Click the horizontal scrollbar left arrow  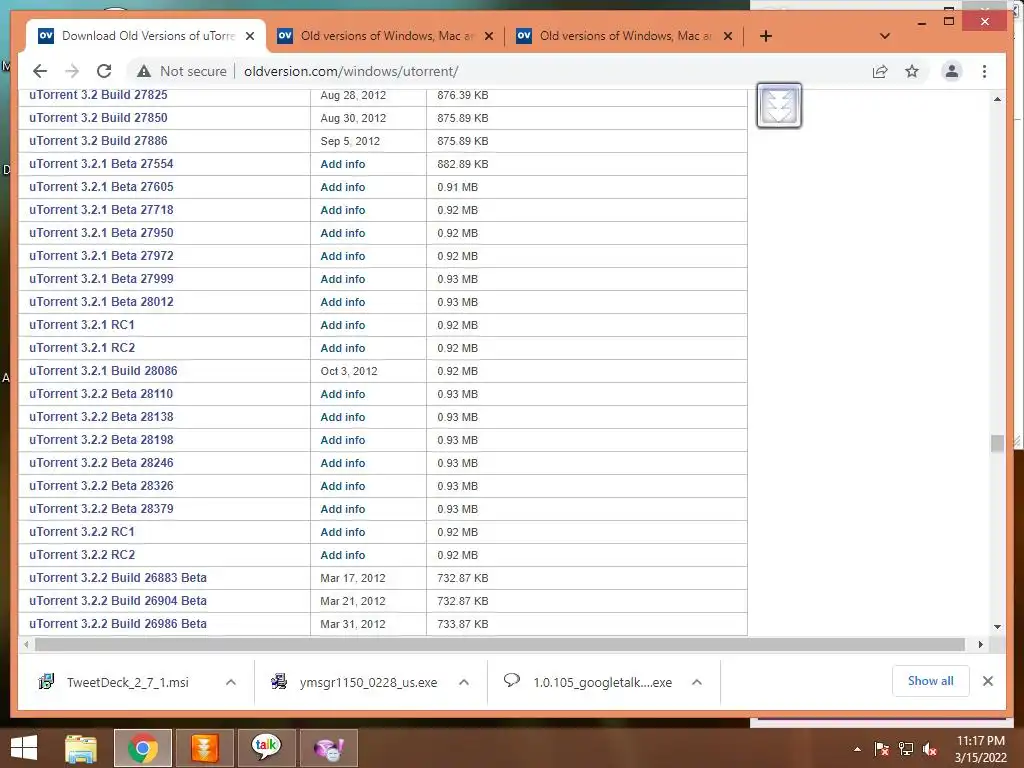pyautogui.click(x=26, y=645)
